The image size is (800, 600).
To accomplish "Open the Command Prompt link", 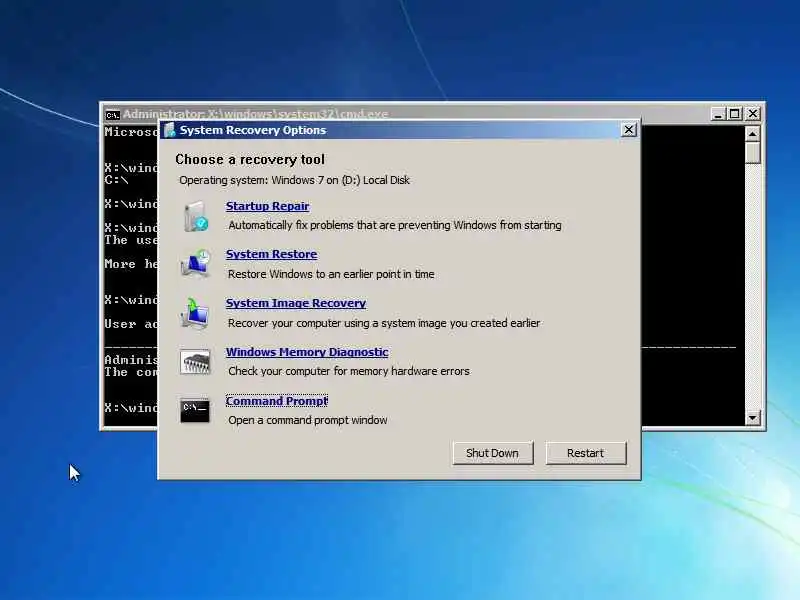I will click(277, 401).
